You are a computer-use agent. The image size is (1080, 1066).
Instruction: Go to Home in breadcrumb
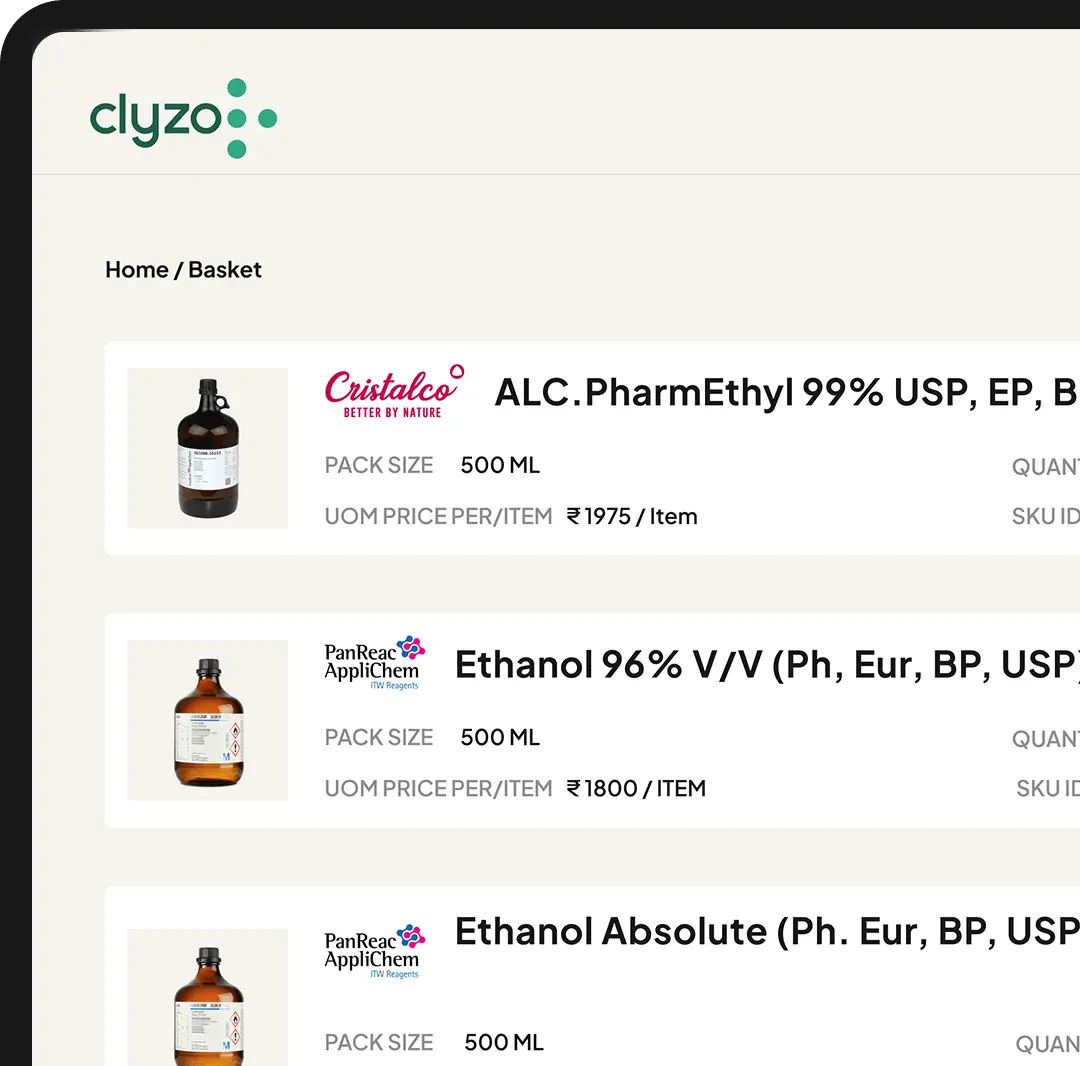coord(137,270)
